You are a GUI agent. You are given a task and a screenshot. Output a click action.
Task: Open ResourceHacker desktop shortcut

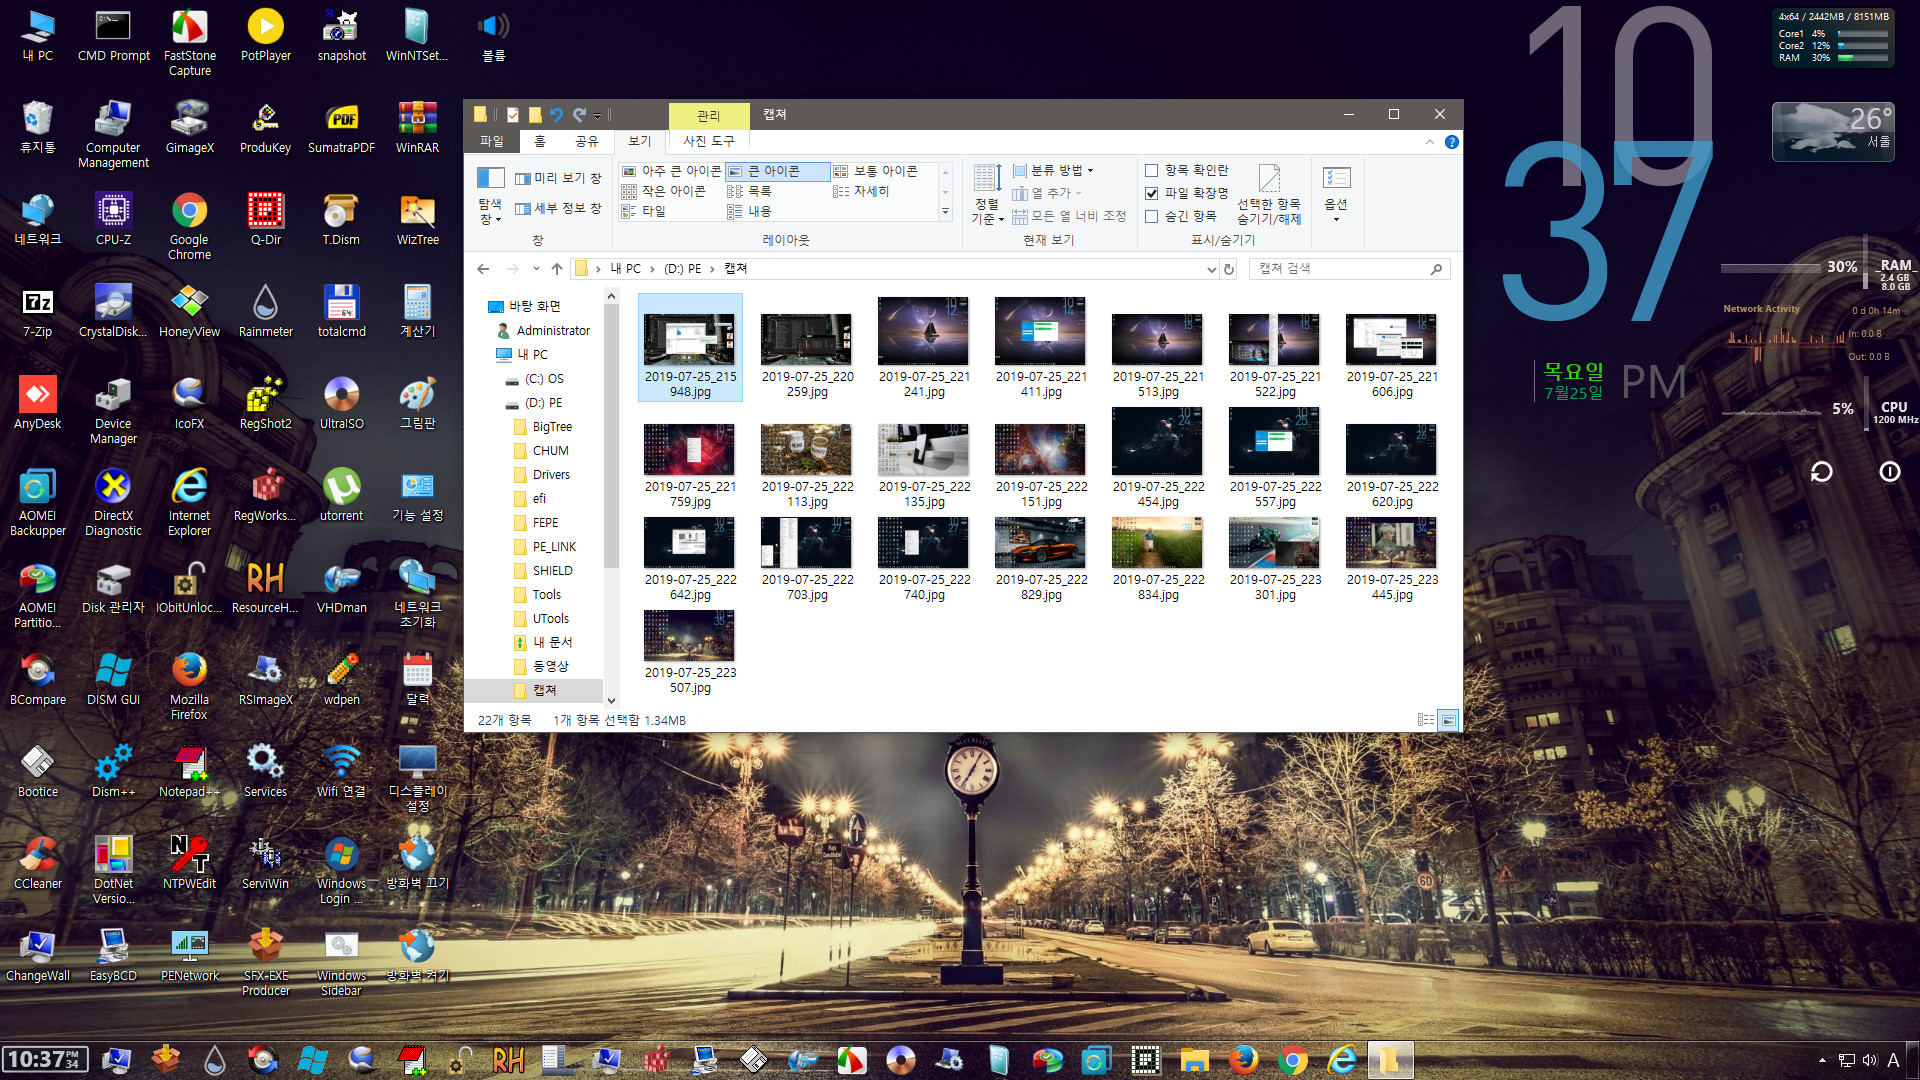click(265, 587)
